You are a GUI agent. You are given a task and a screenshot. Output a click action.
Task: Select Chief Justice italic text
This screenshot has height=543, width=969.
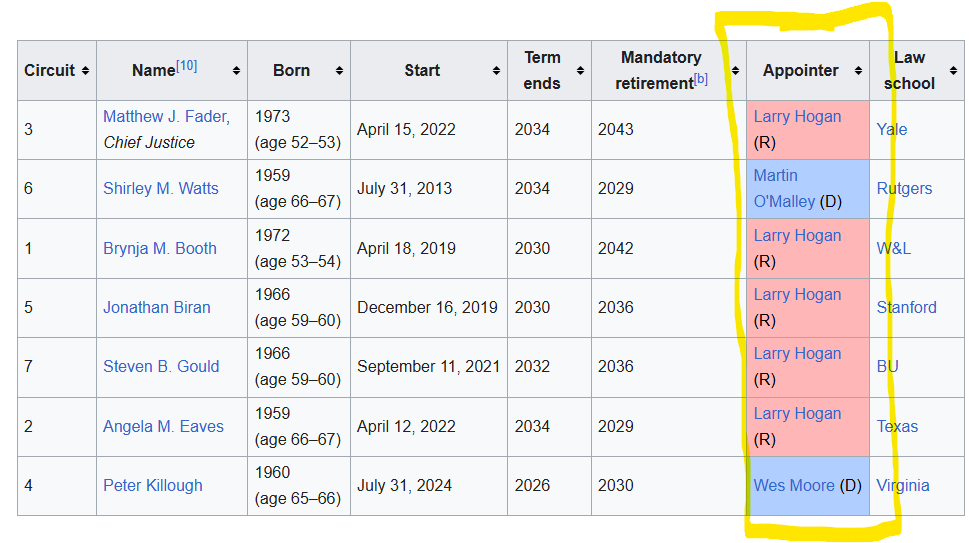click(149, 143)
